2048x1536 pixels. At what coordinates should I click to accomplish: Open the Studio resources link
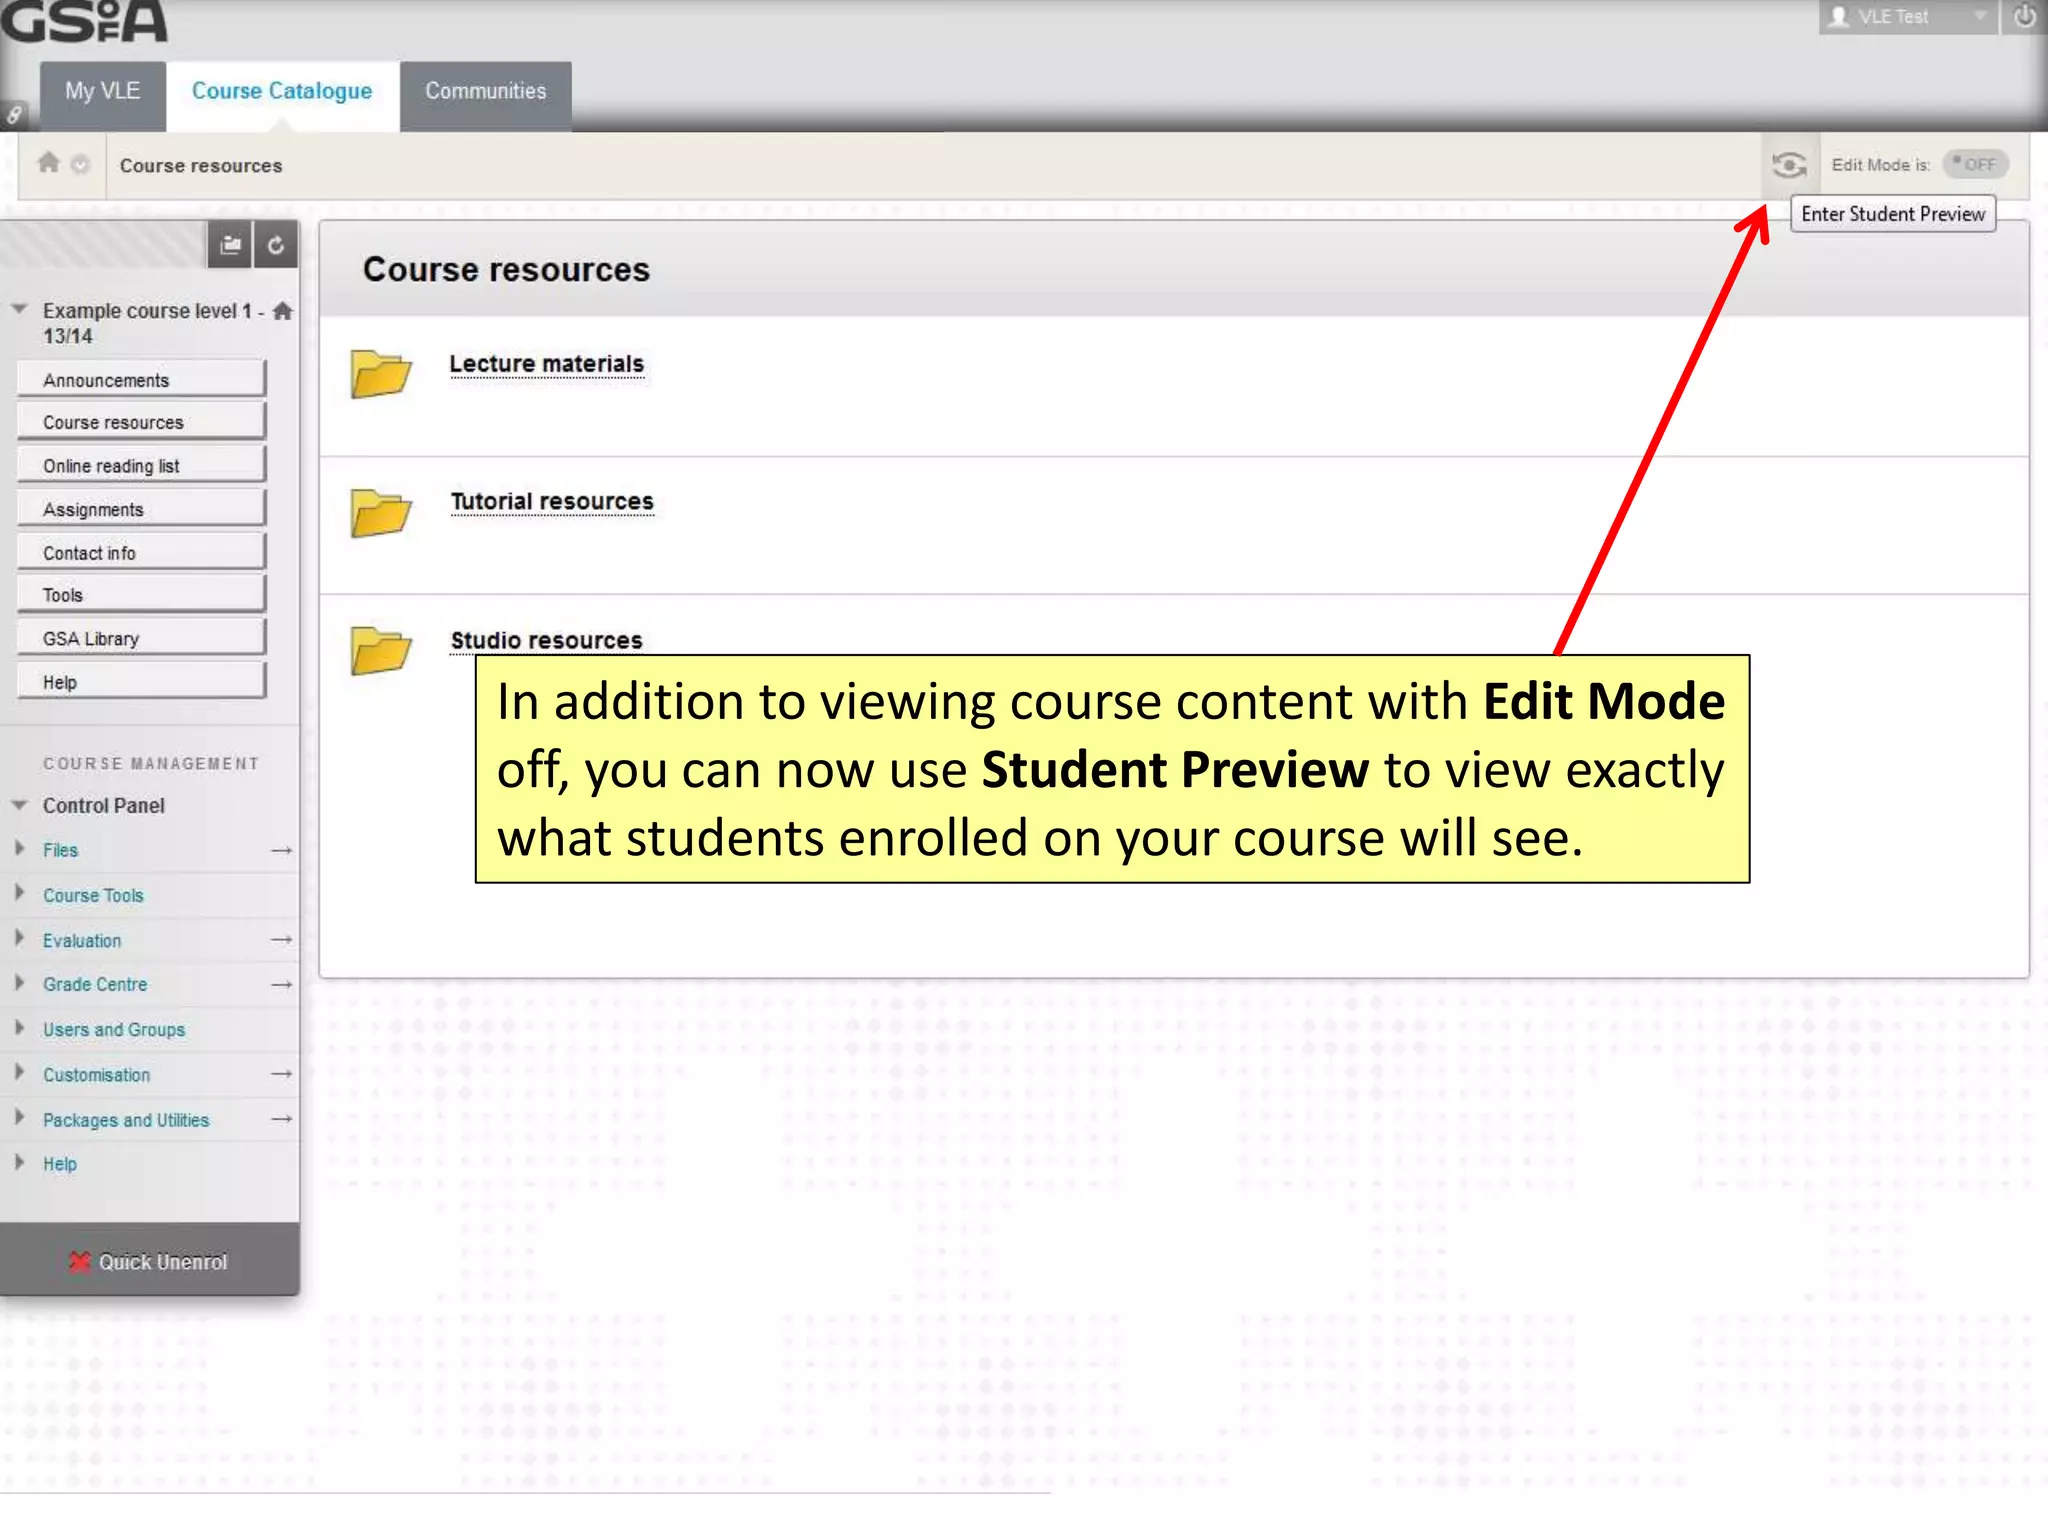tap(546, 640)
